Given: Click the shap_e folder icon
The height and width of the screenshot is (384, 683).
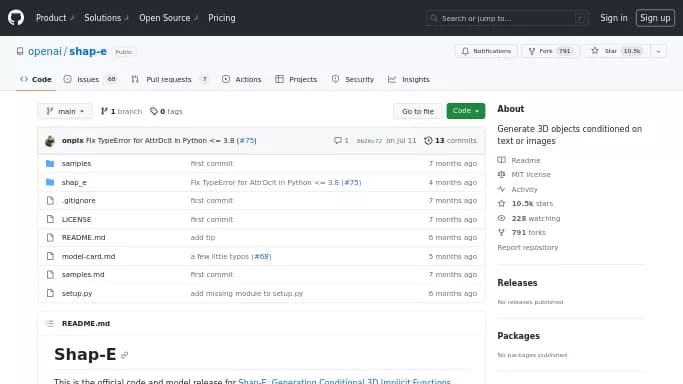Looking at the screenshot, I should (x=50, y=182).
